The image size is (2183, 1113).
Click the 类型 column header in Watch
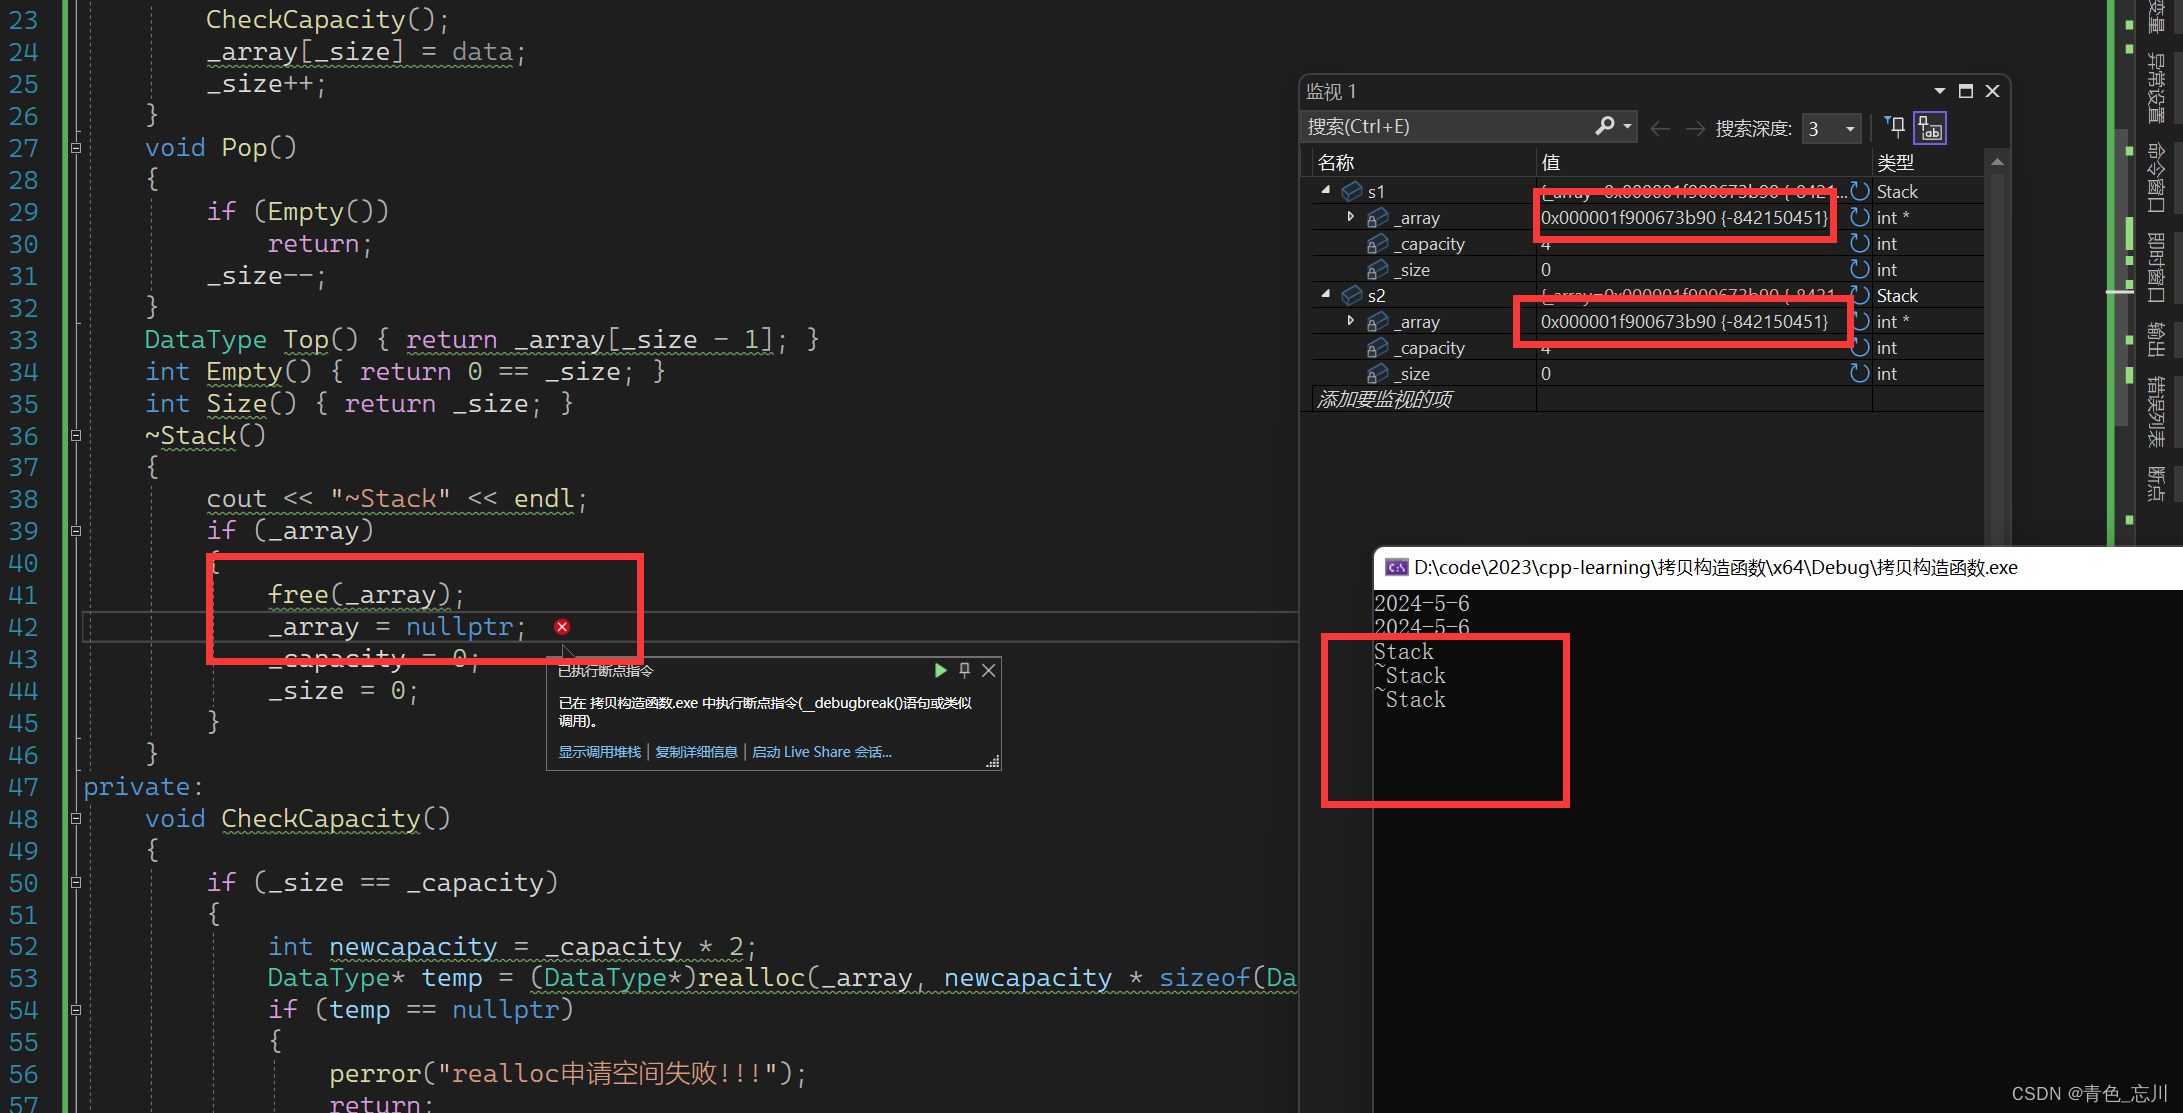(x=1927, y=162)
